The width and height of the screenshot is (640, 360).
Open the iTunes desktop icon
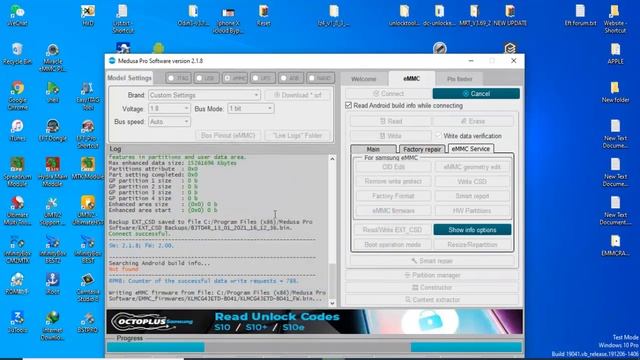click(18, 131)
